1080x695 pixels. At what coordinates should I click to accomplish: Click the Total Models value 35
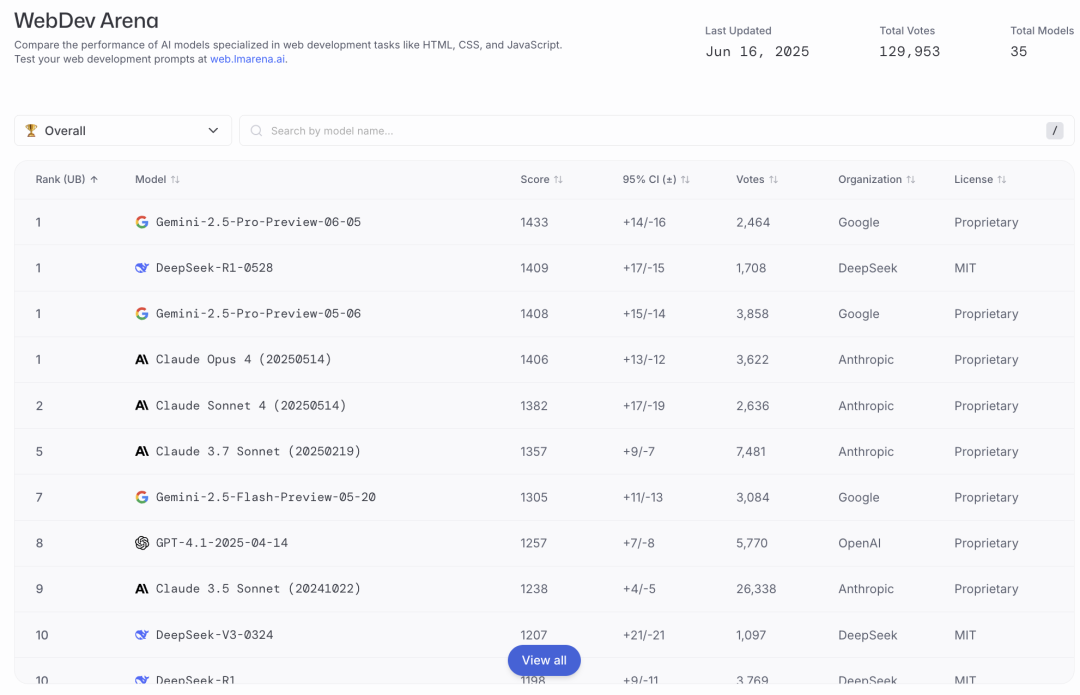click(1019, 52)
